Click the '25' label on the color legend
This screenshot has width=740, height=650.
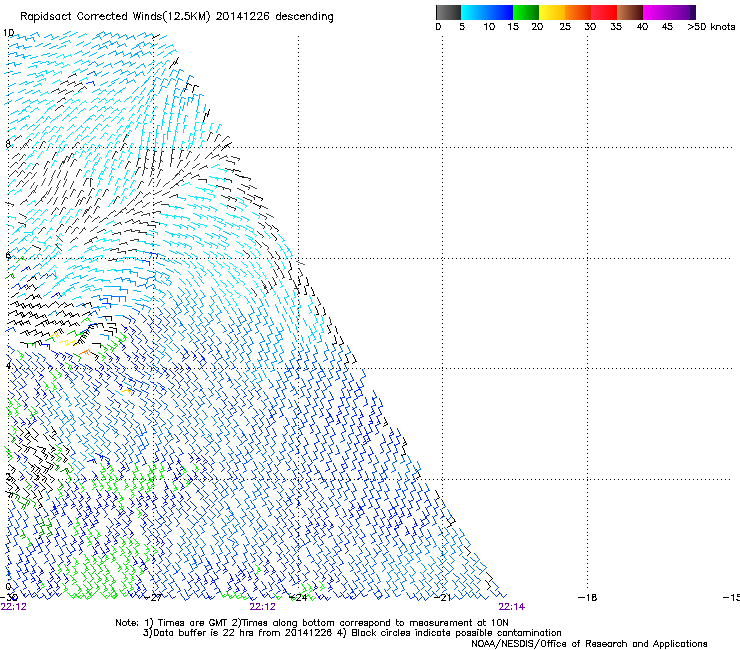(x=565, y=27)
